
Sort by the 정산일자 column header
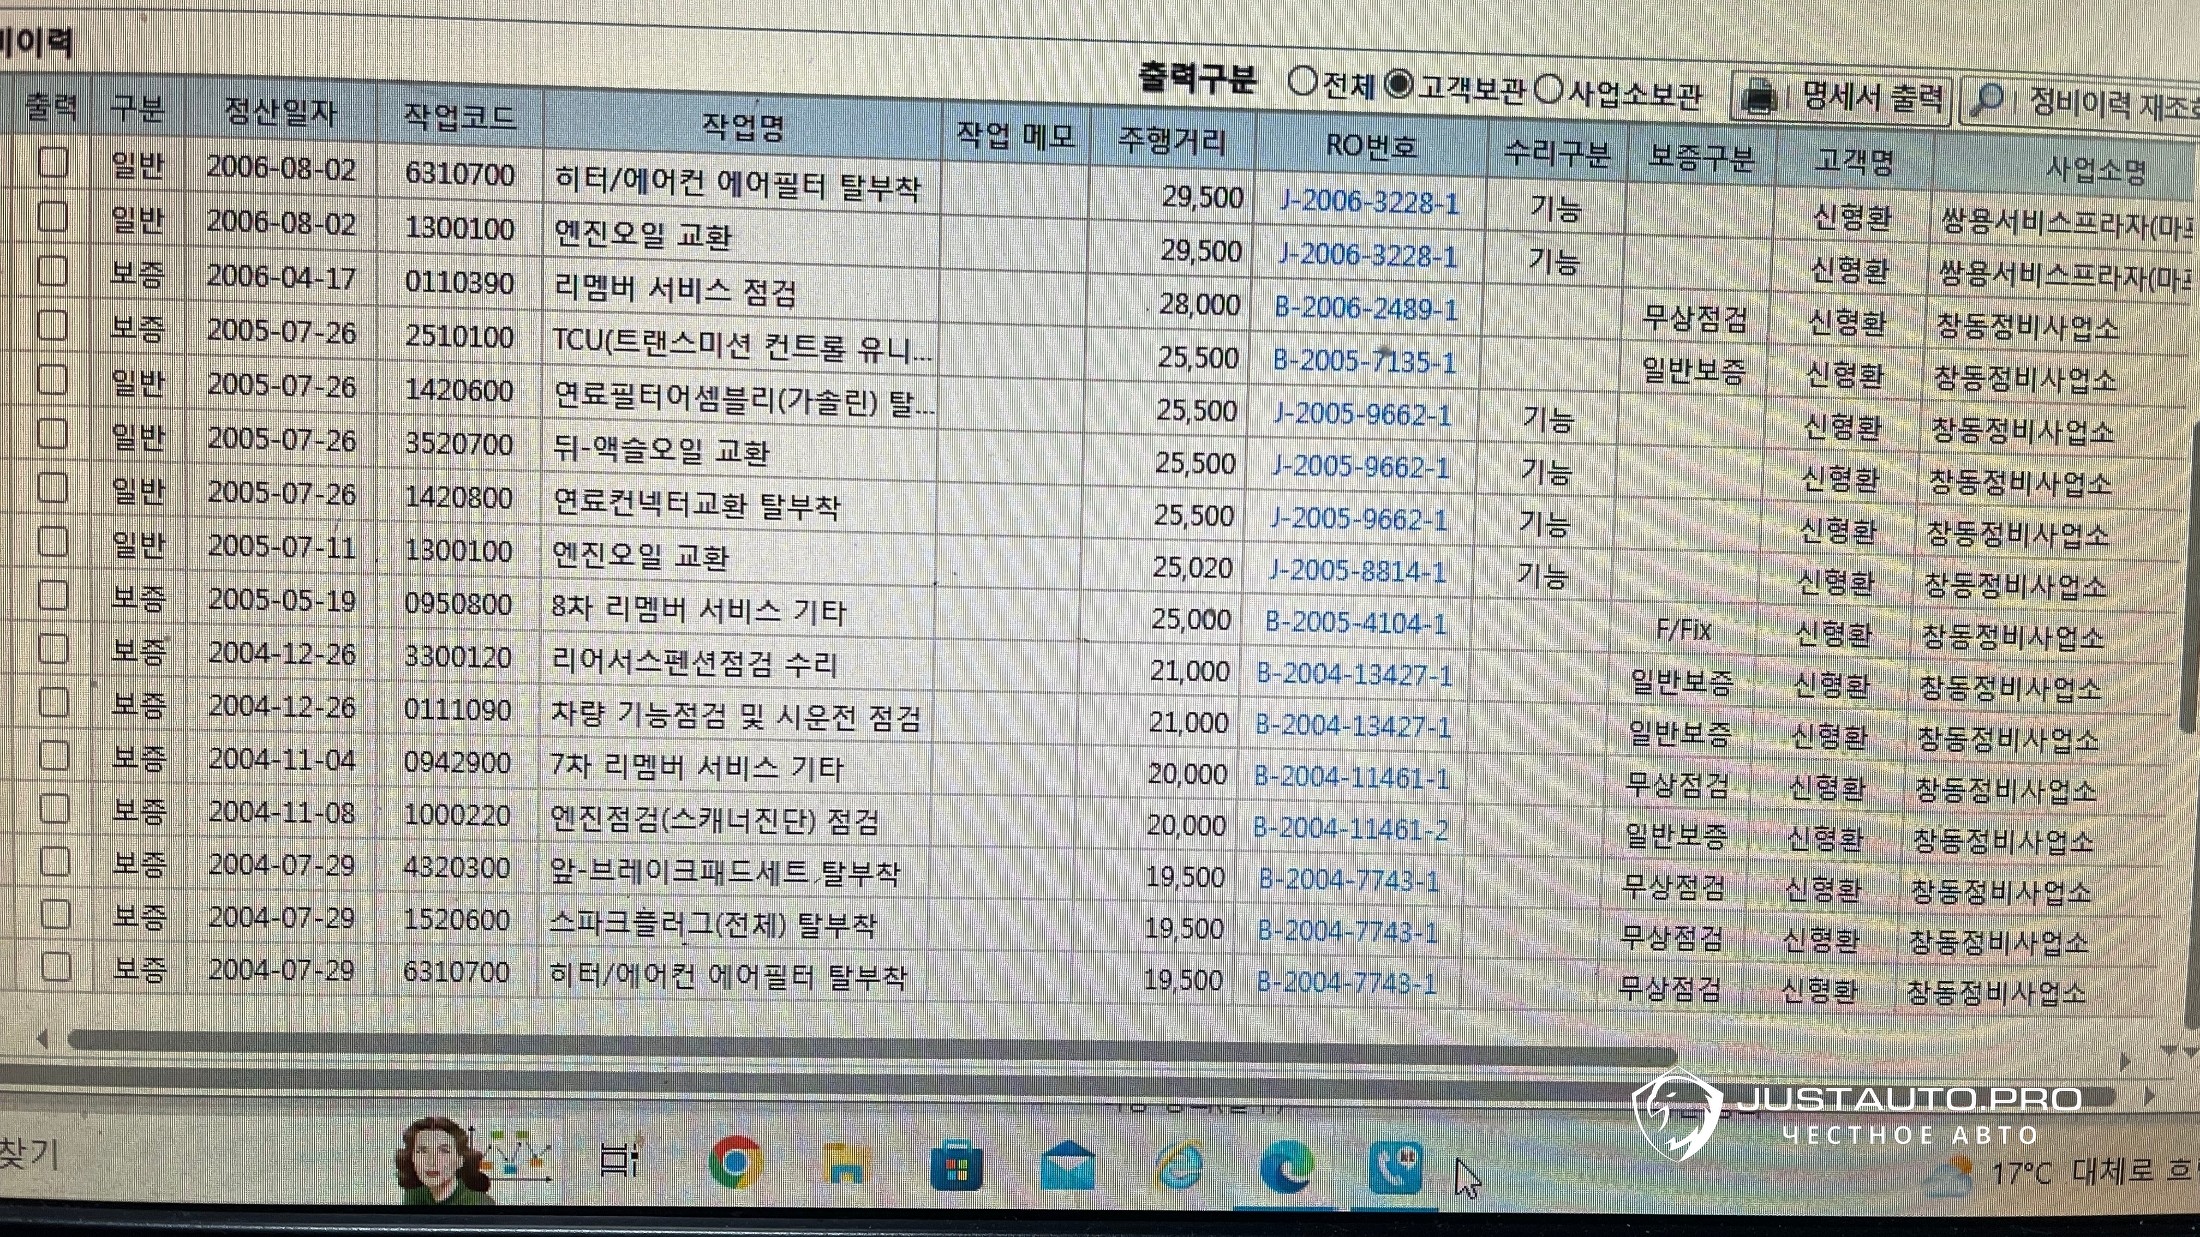pyautogui.click(x=280, y=112)
